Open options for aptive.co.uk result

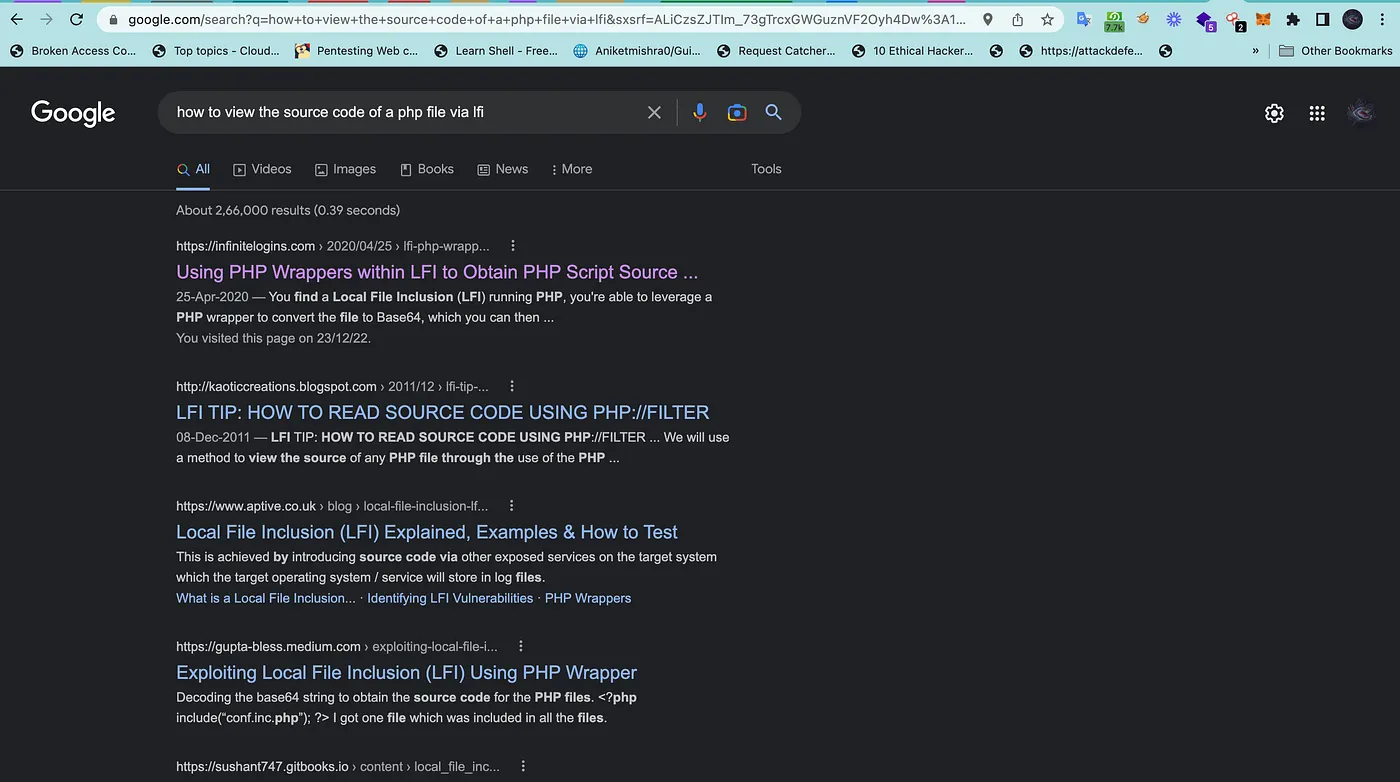point(512,506)
